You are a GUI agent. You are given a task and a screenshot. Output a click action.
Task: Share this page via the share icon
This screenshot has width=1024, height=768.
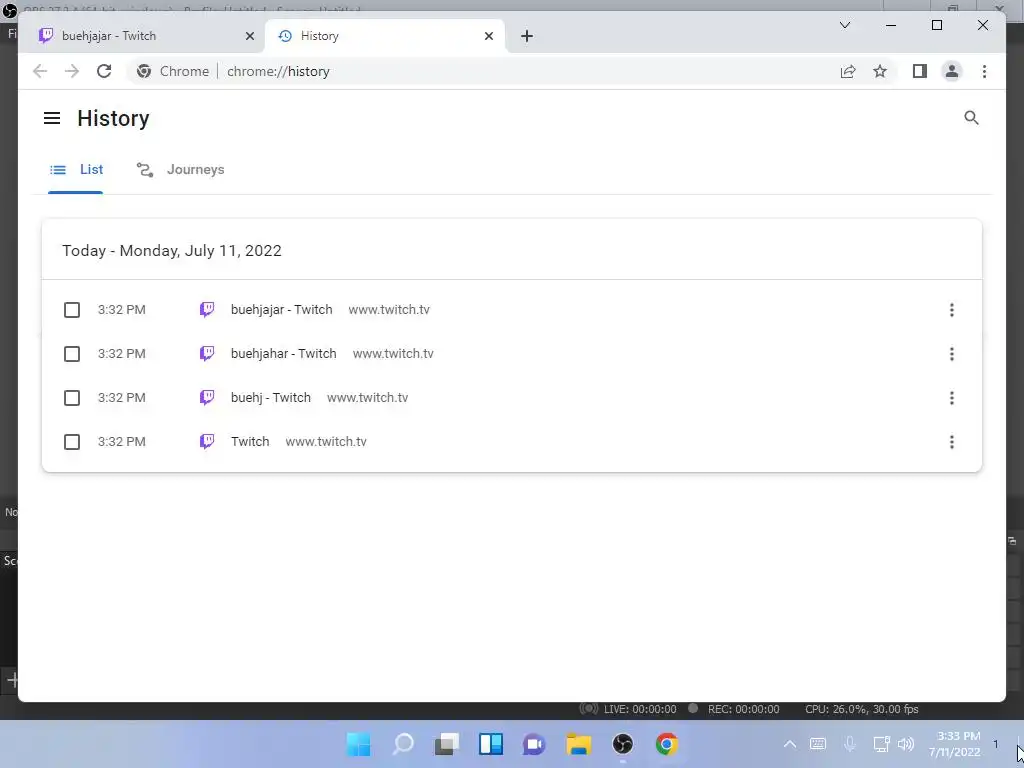[x=848, y=71]
